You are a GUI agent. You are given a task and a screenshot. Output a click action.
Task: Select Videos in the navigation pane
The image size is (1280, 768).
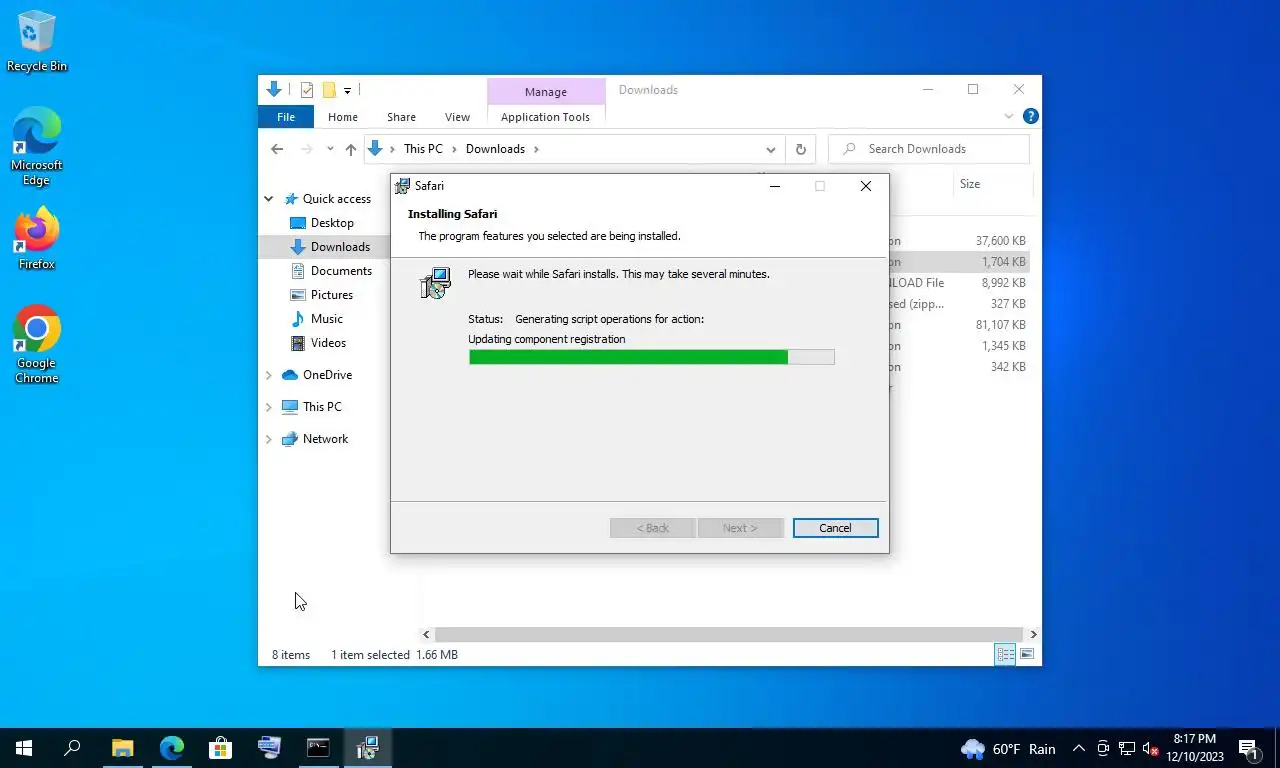tap(328, 343)
